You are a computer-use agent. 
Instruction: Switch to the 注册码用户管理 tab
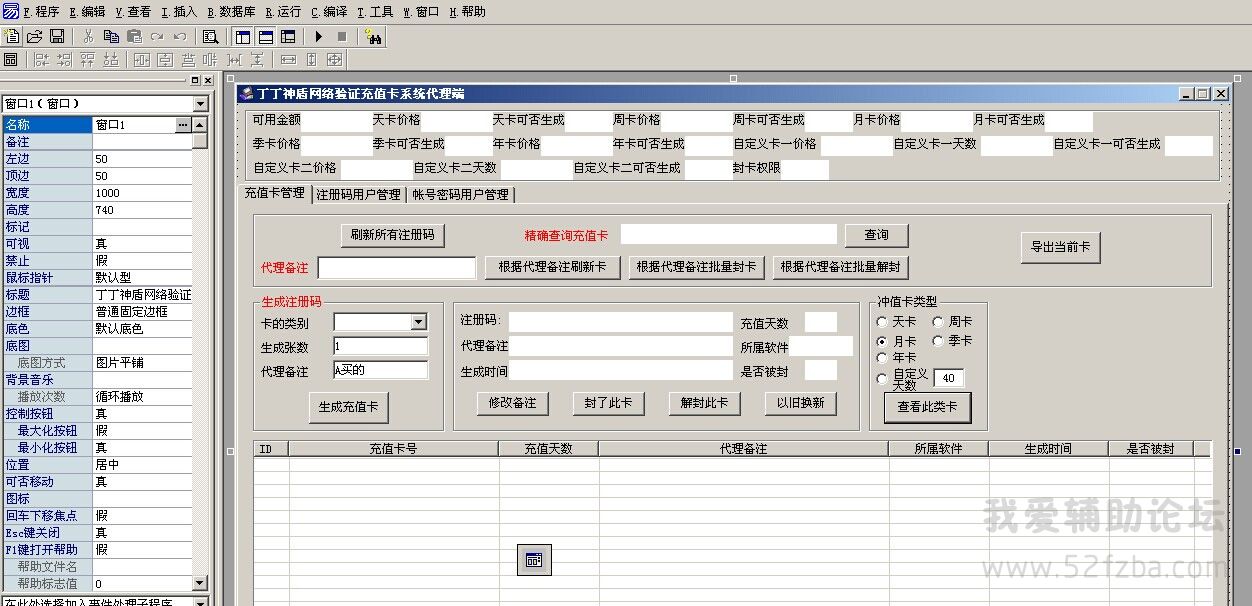[x=358, y=195]
